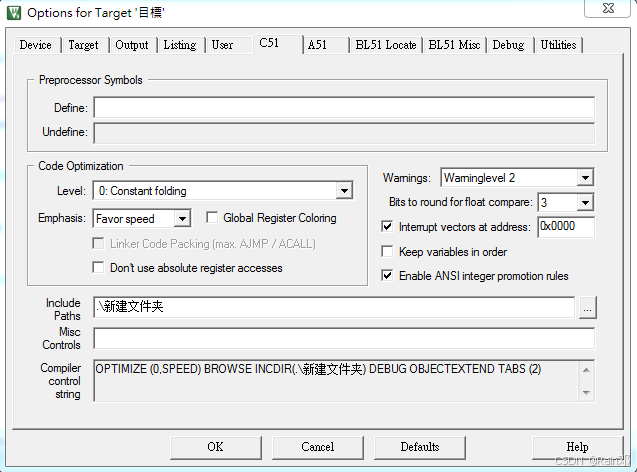Click the Cancel button
The height and width of the screenshot is (472, 637).
tap(317, 447)
